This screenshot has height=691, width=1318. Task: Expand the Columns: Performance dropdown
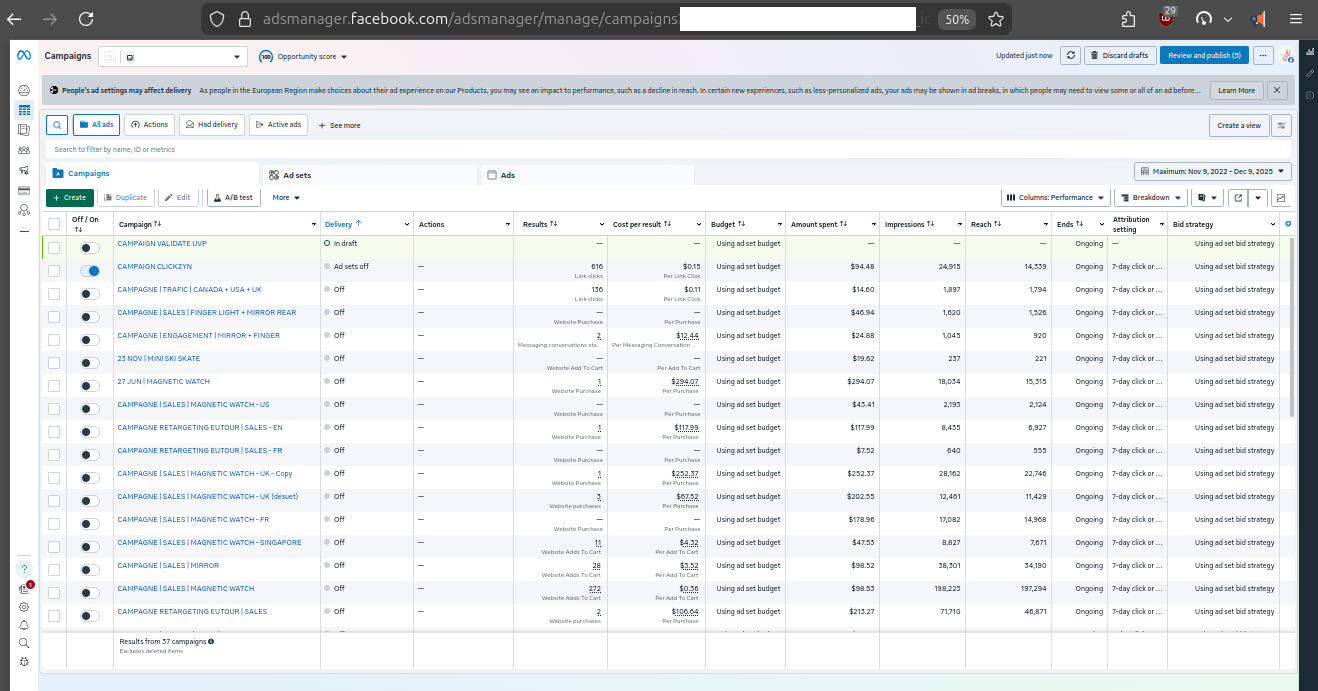1055,198
